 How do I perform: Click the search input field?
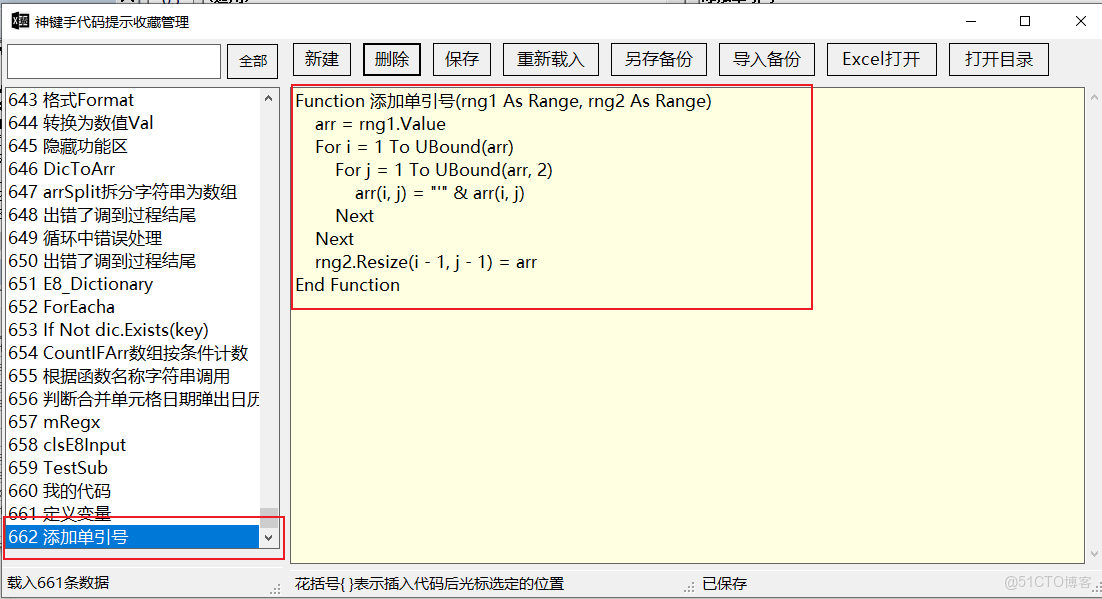click(x=113, y=61)
